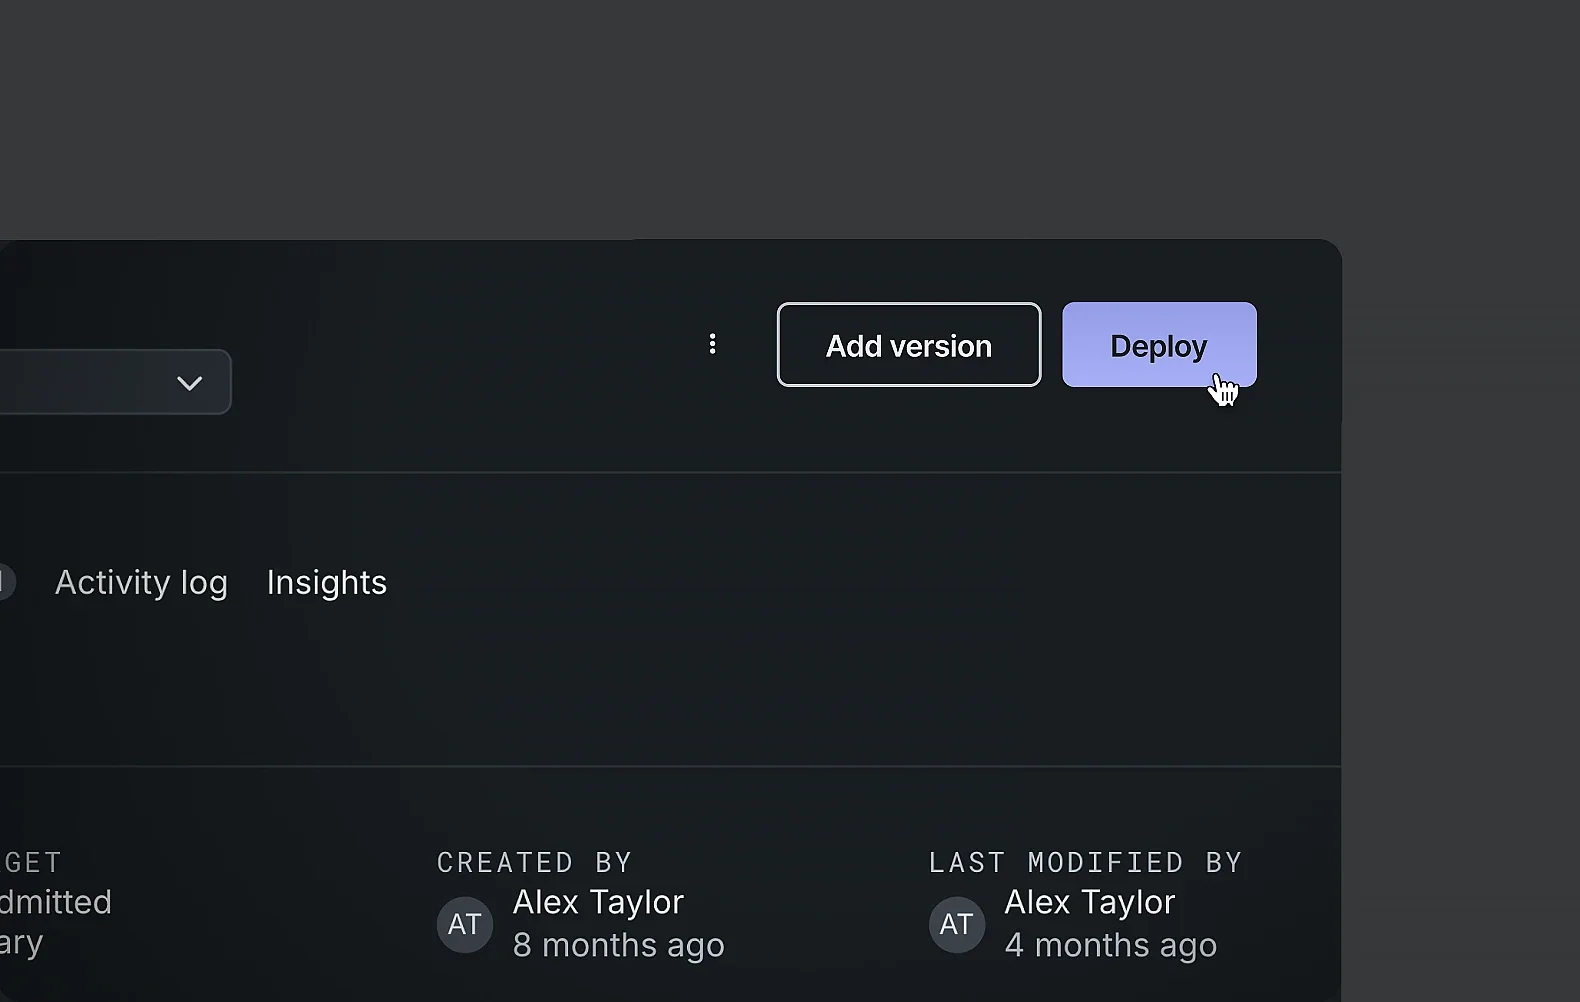Open the Insights tab
The height and width of the screenshot is (1002, 1580).
pos(327,582)
